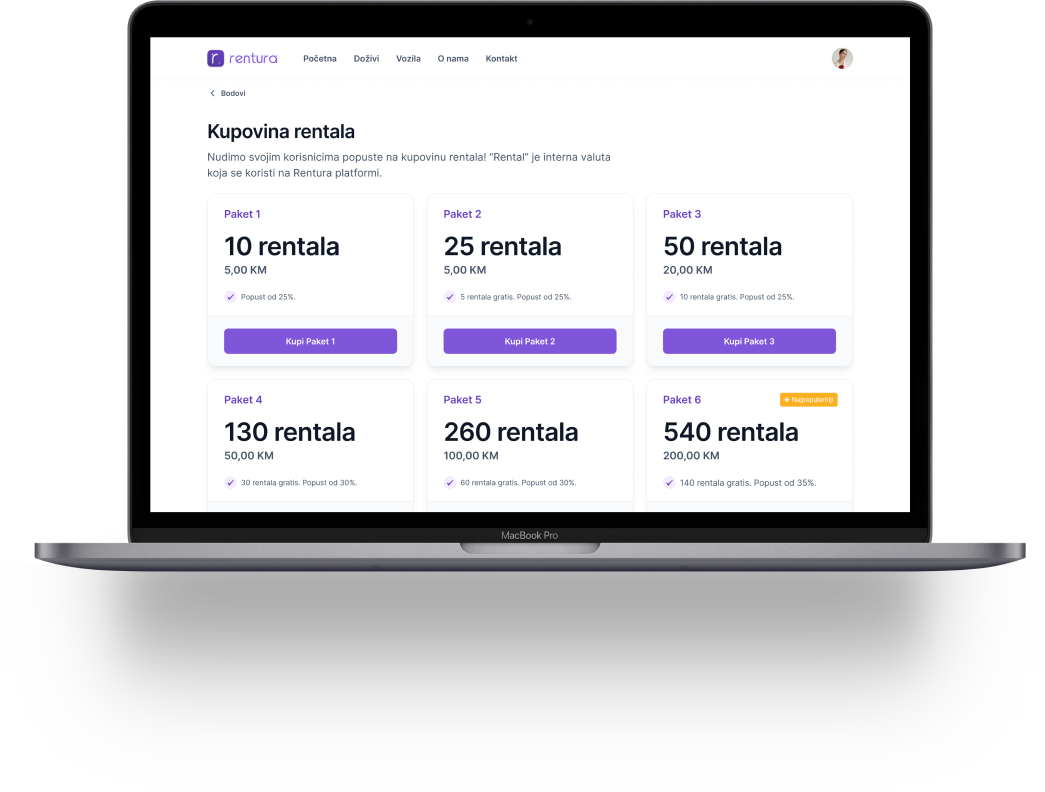
Task: Click the 540 rentala package heading
Action: (730, 432)
